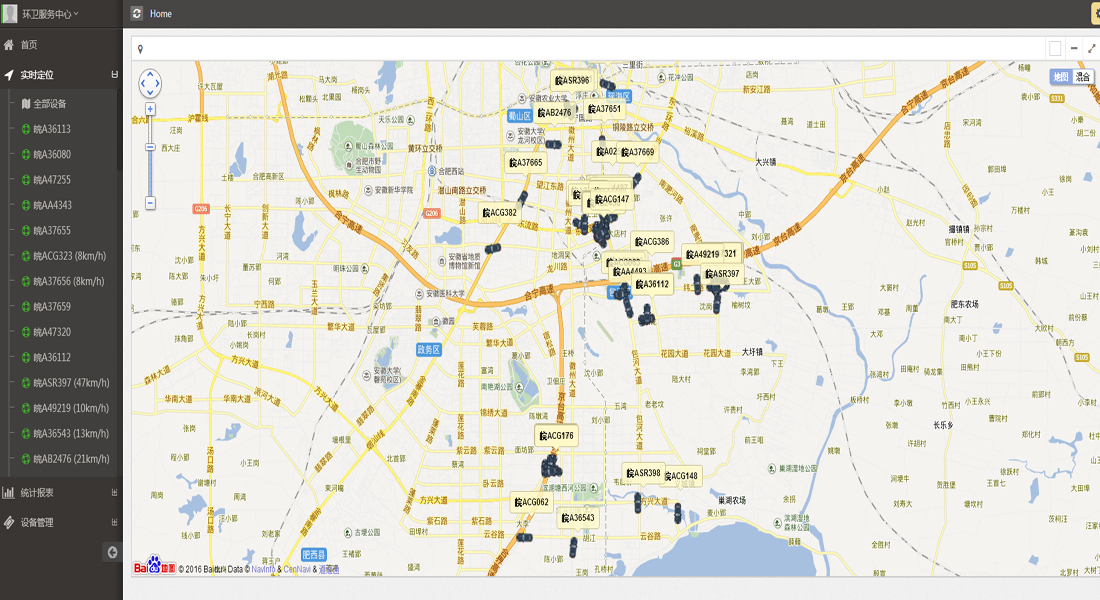Click map marker label 皖ACG062
The width and height of the screenshot is (1100, 600).
531,502
